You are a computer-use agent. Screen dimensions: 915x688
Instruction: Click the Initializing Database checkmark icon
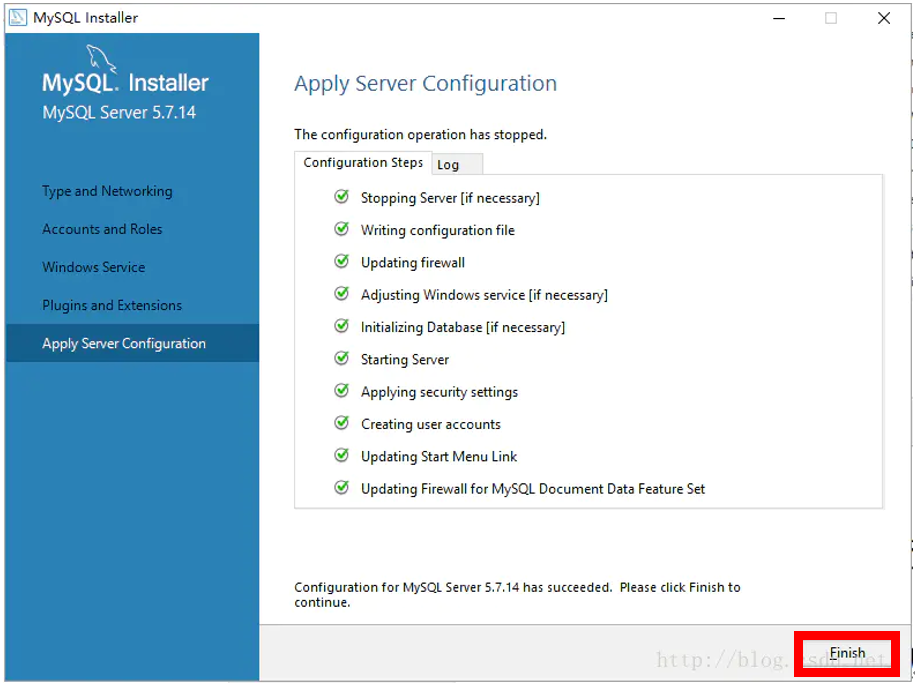pyautogui.click(x=341, y=327)
